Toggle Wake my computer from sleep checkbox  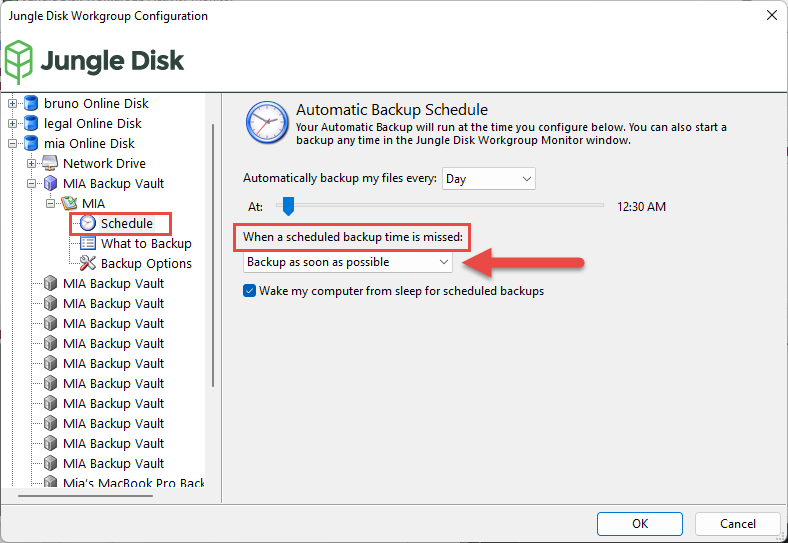click(249, 291)
